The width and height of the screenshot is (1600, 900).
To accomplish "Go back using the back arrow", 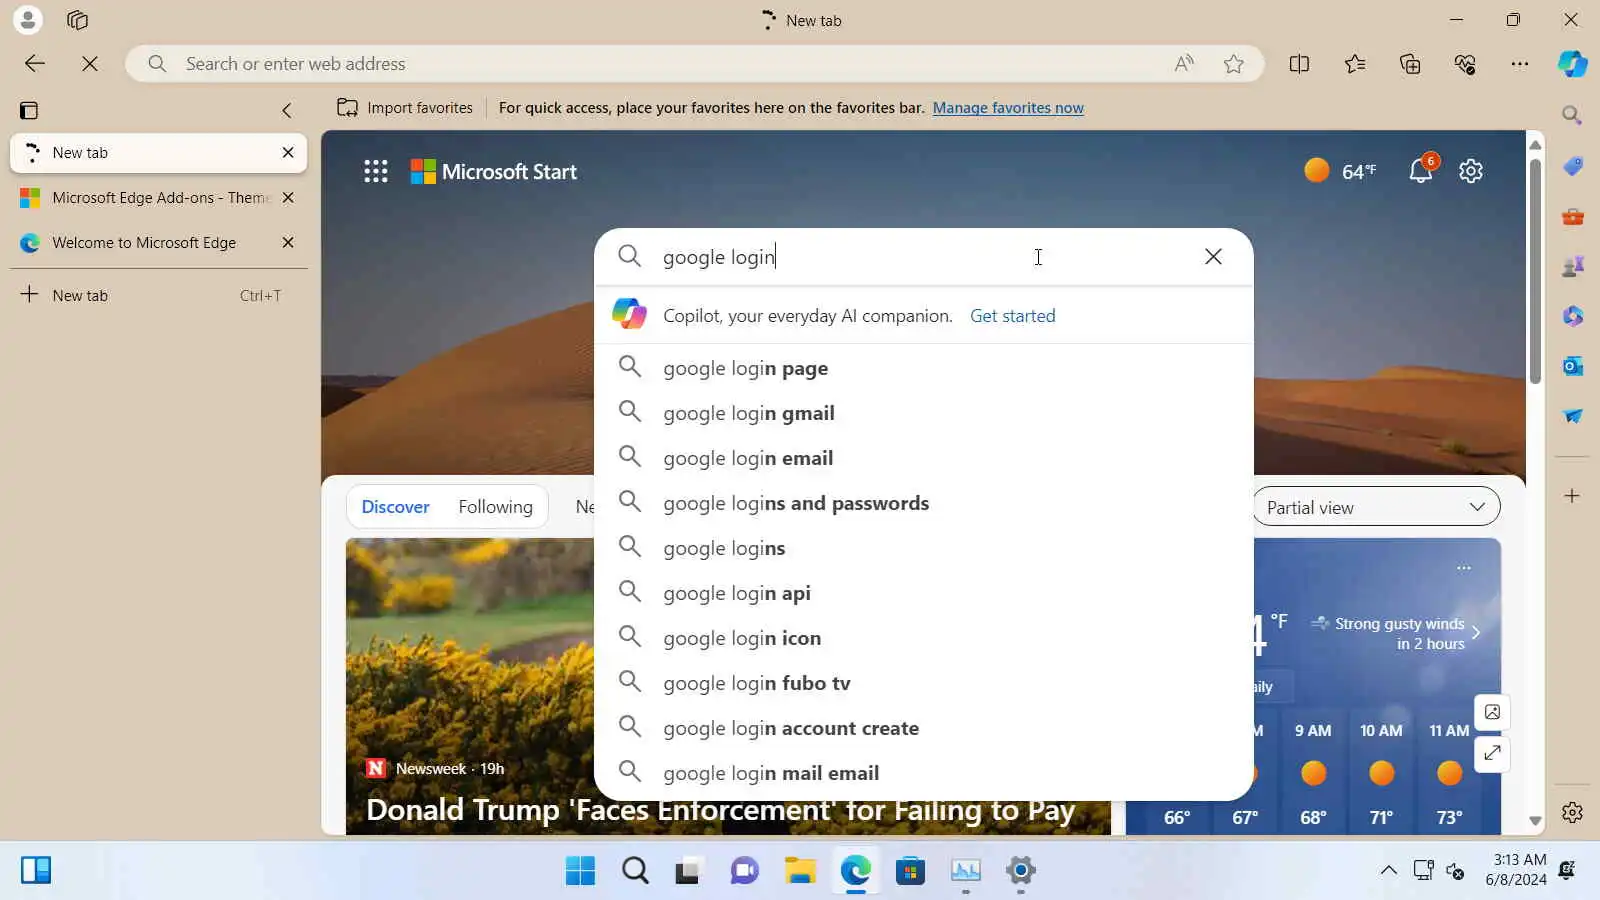I will [x=35, y=64].
